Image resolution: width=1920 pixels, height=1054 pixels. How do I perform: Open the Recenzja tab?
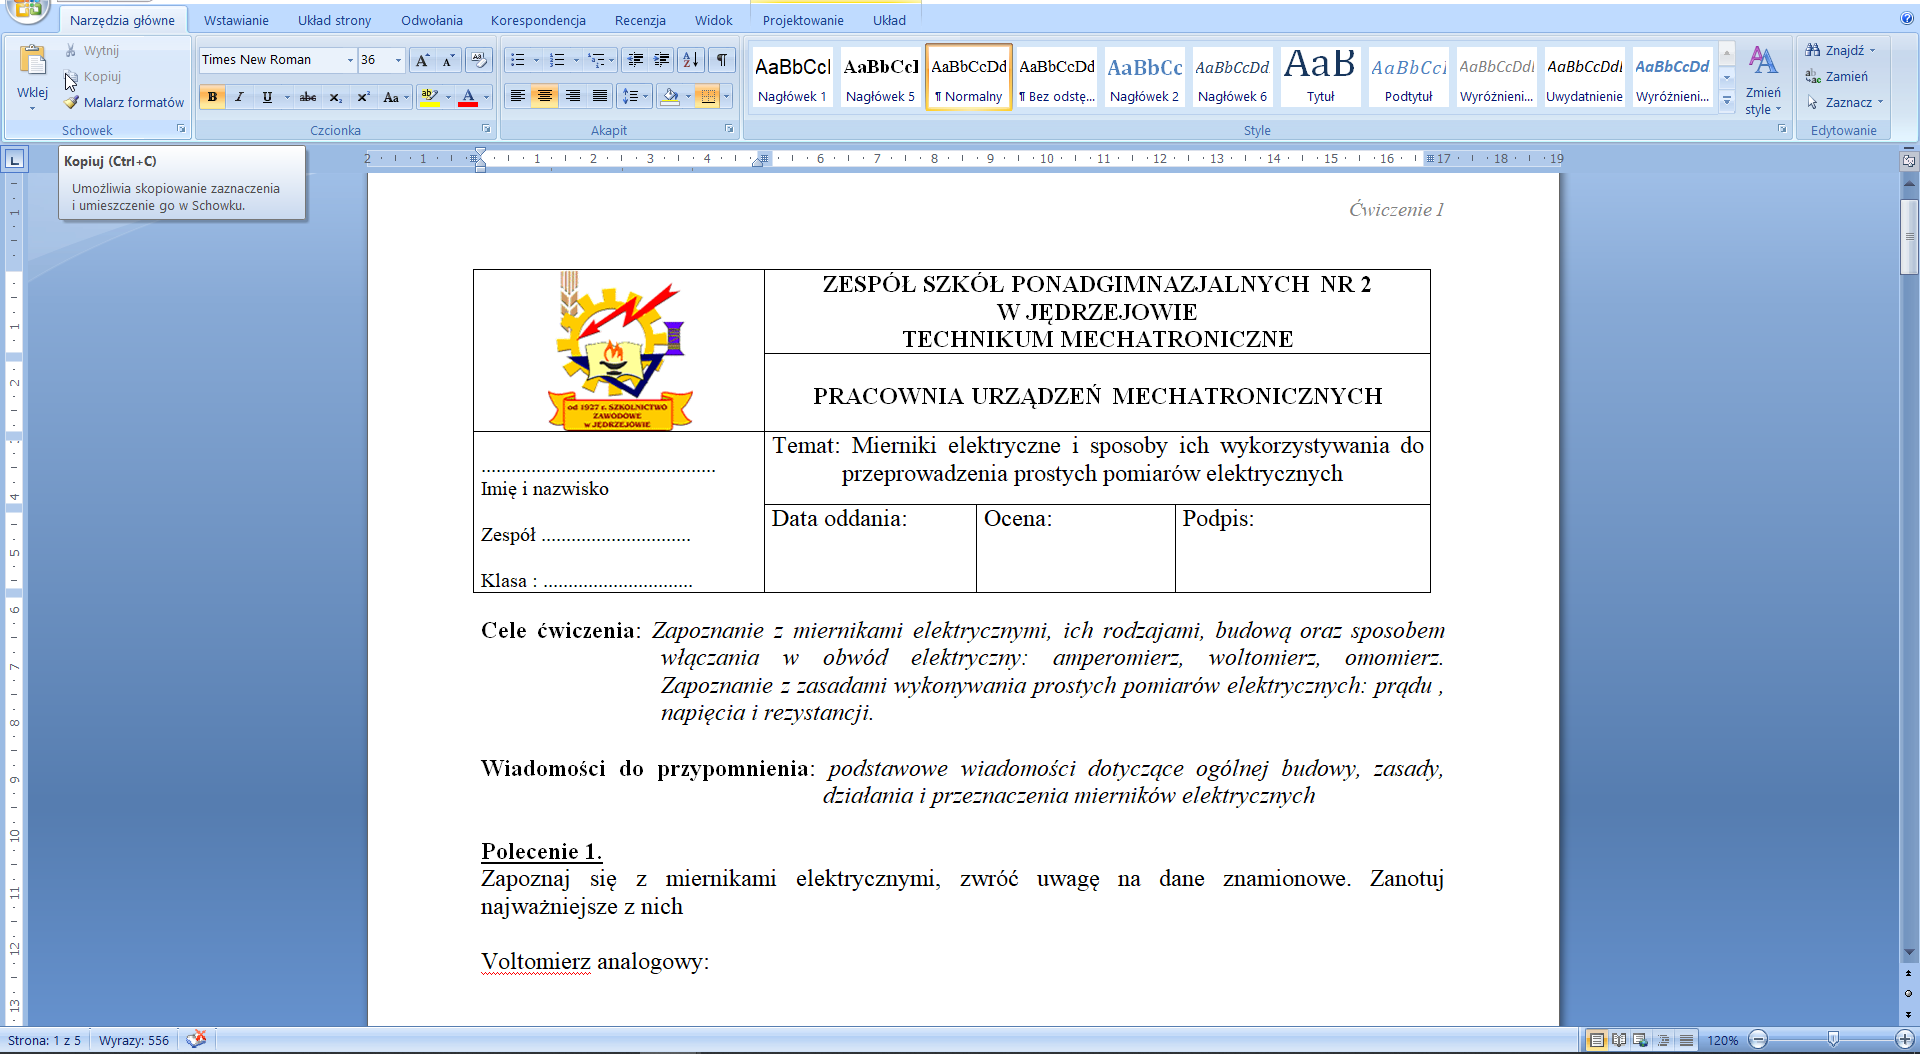[640, 20]
